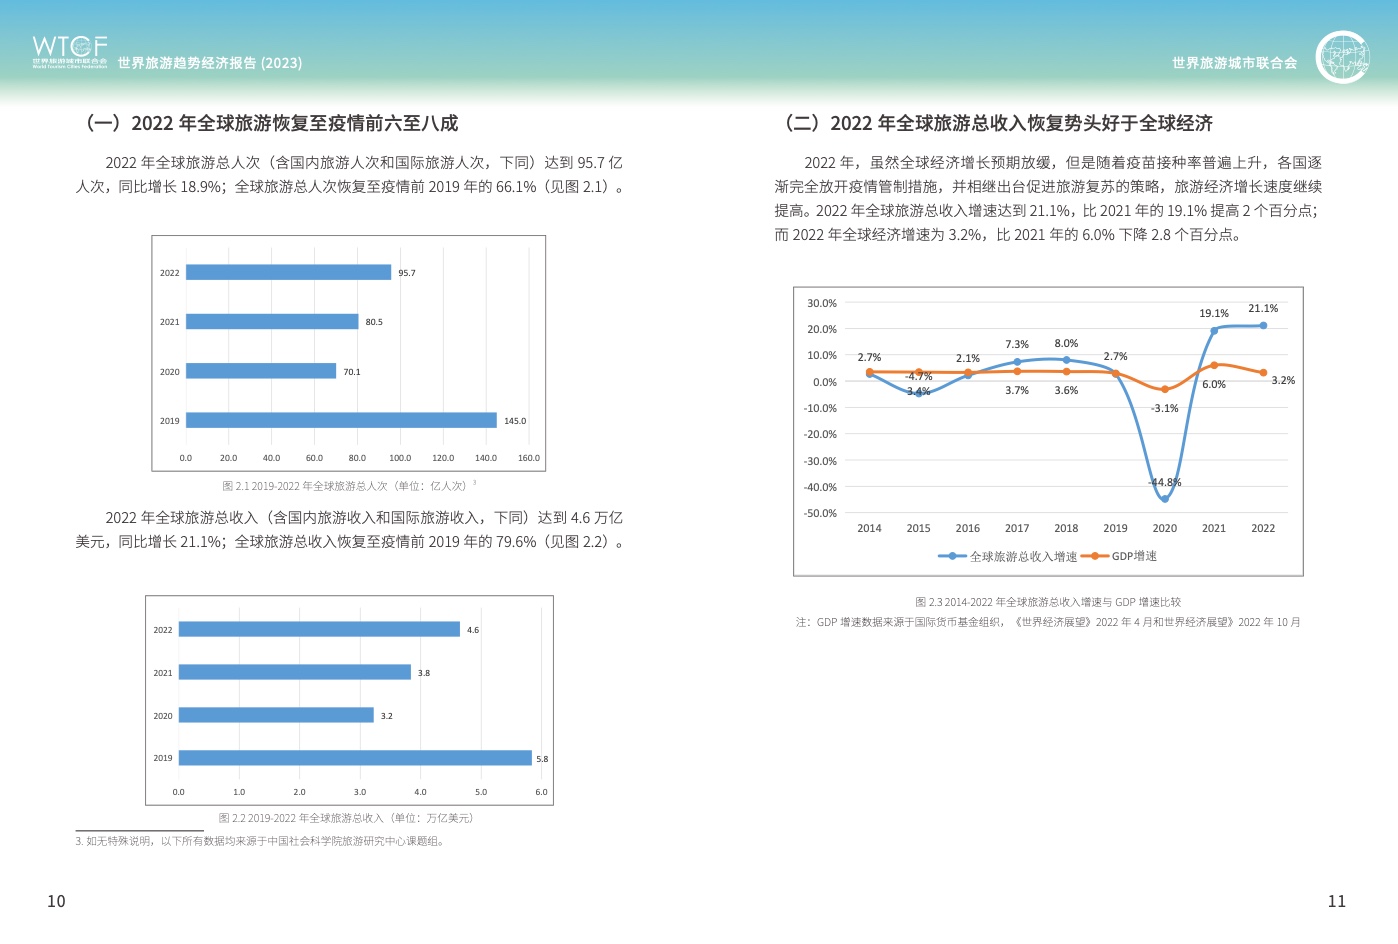This screenshot has height=944, width=1398.
Task: Click the header title 世界旅游趋势经济报告 (2023)
Action: click(210, 63)
